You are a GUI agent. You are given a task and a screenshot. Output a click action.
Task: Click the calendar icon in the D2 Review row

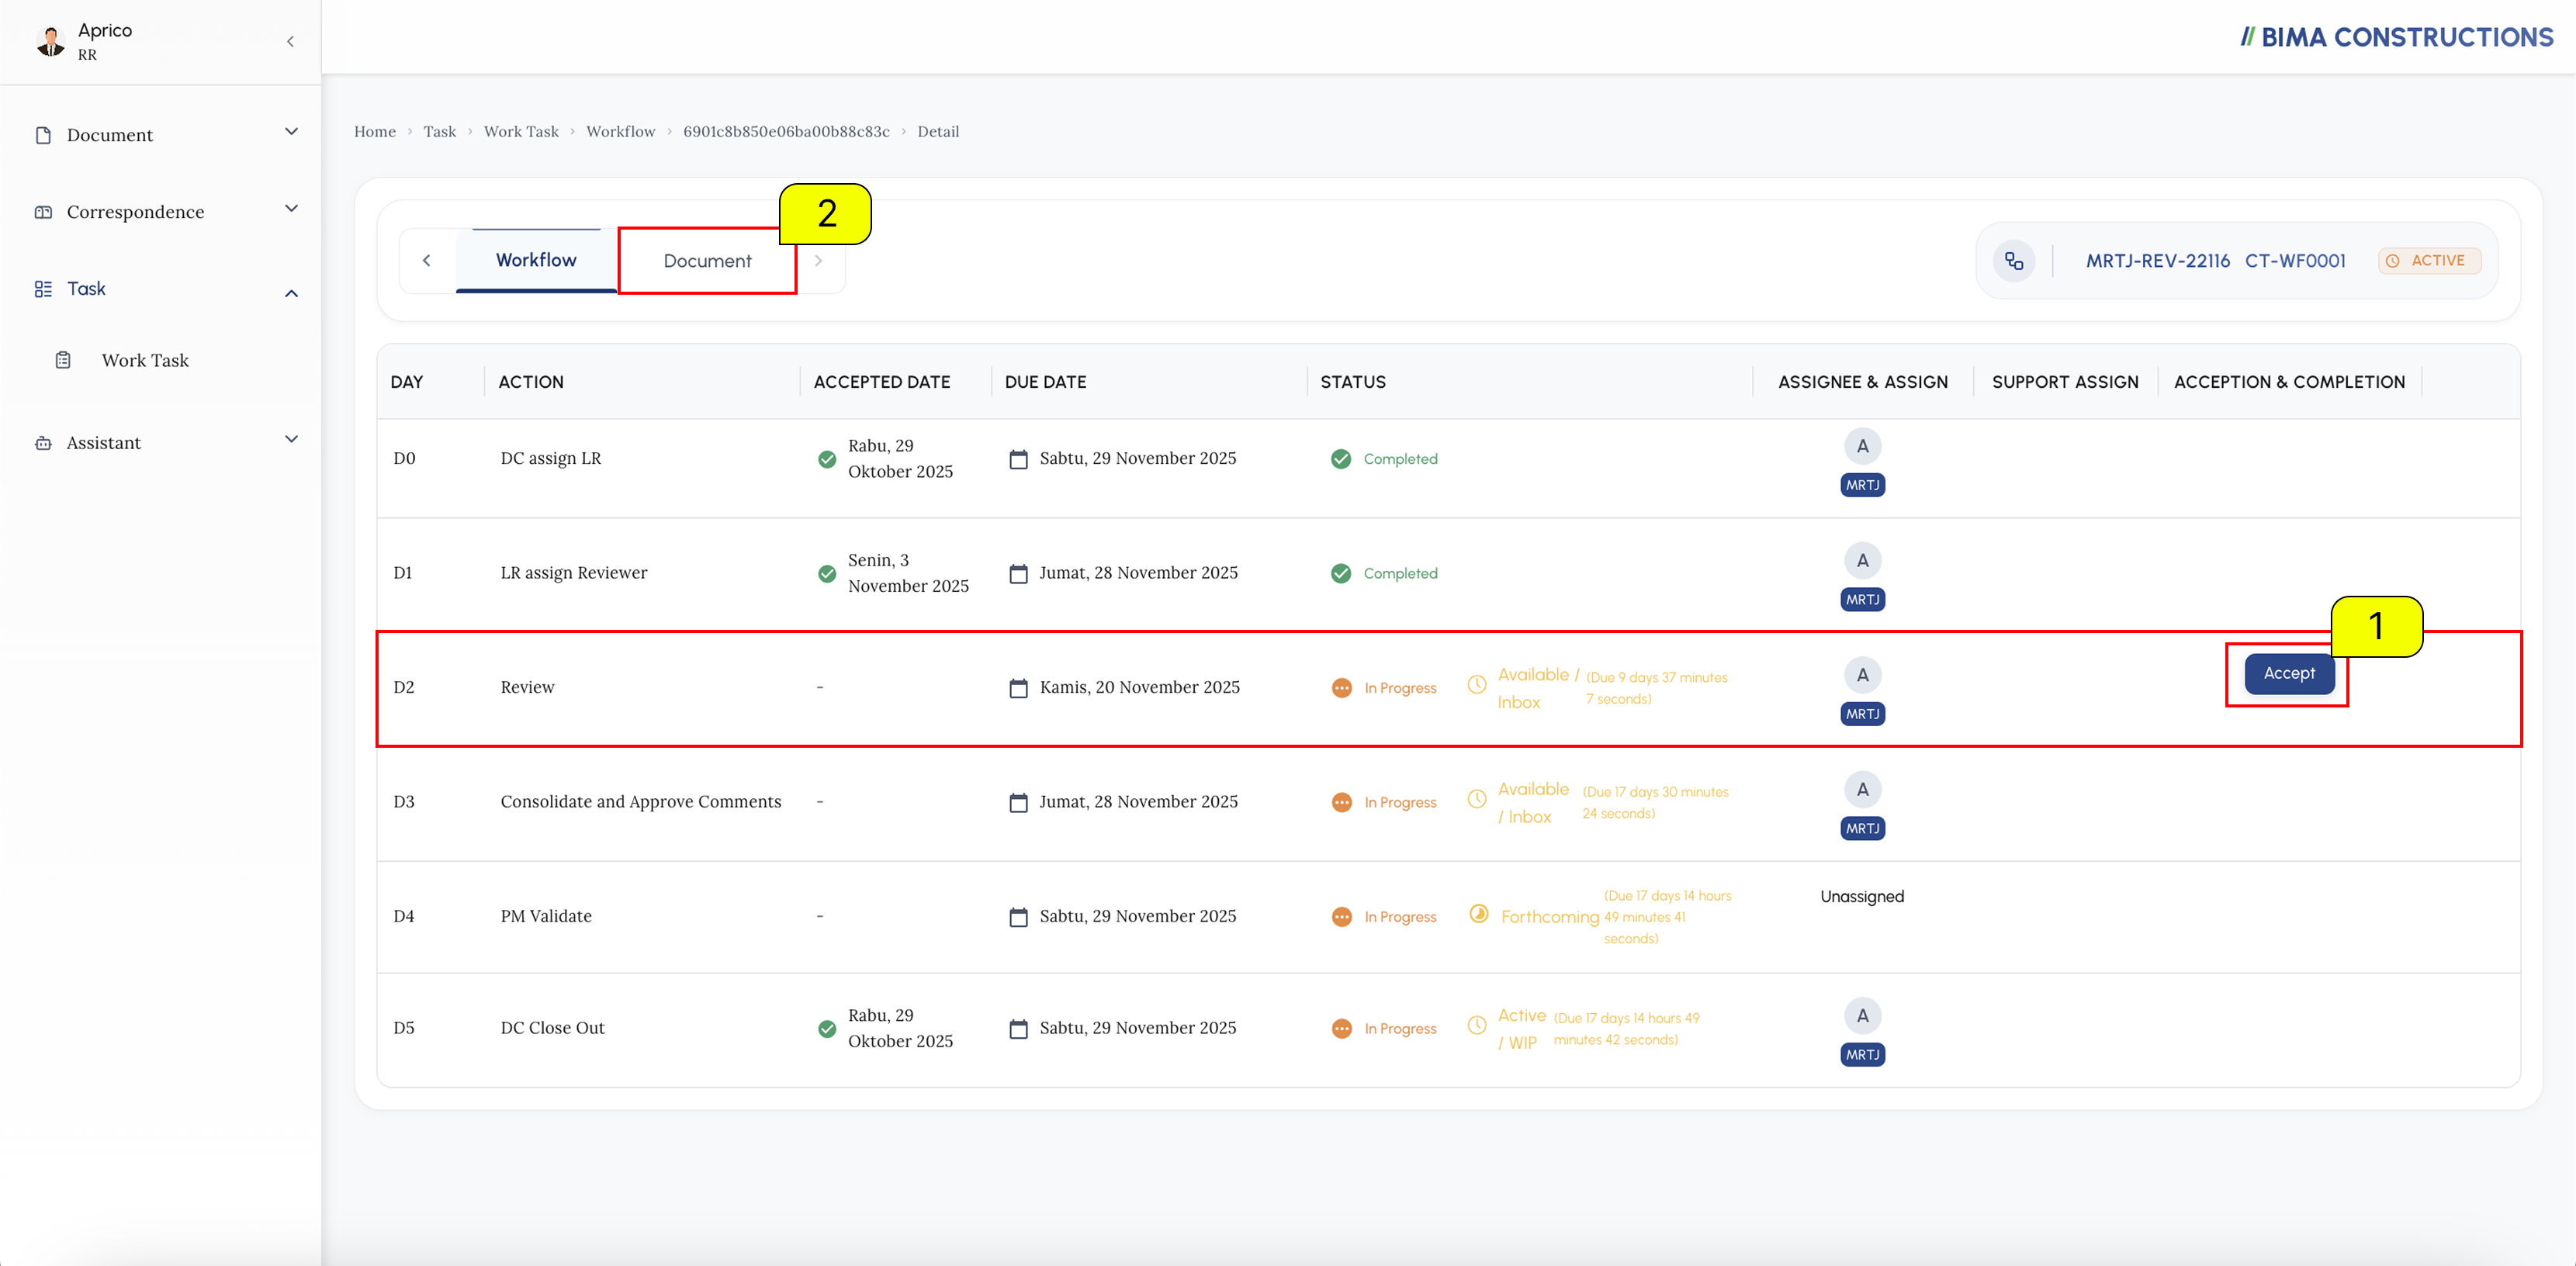(x=1018, y=688)
